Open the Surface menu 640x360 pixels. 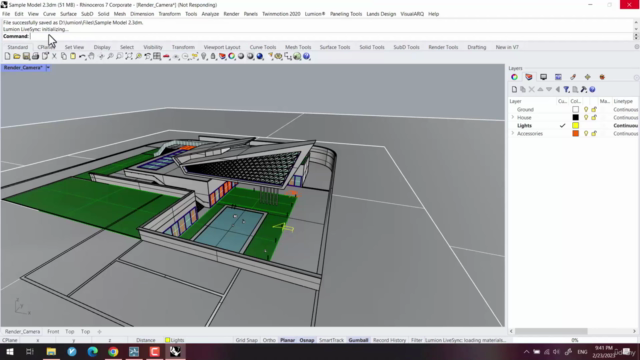coord(68,14)
